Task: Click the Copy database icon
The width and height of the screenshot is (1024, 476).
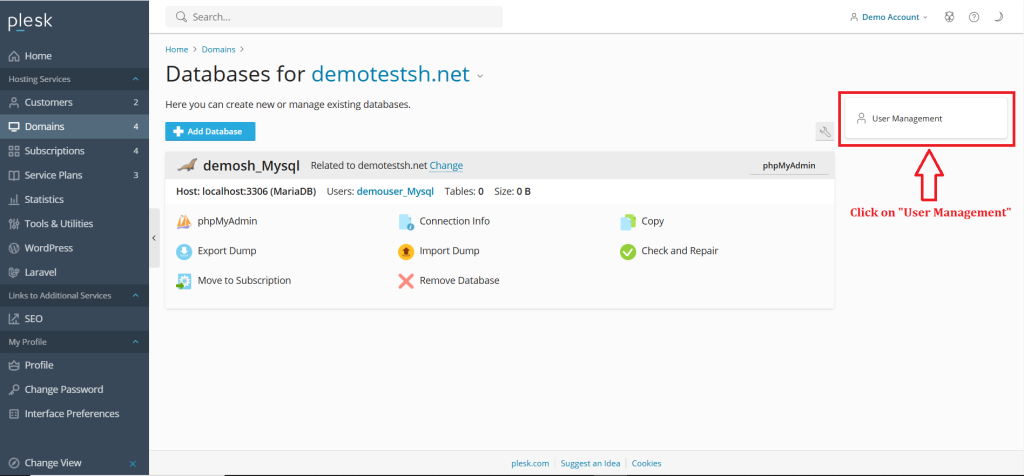Action: pyautogui.click(x=628, y=222)
